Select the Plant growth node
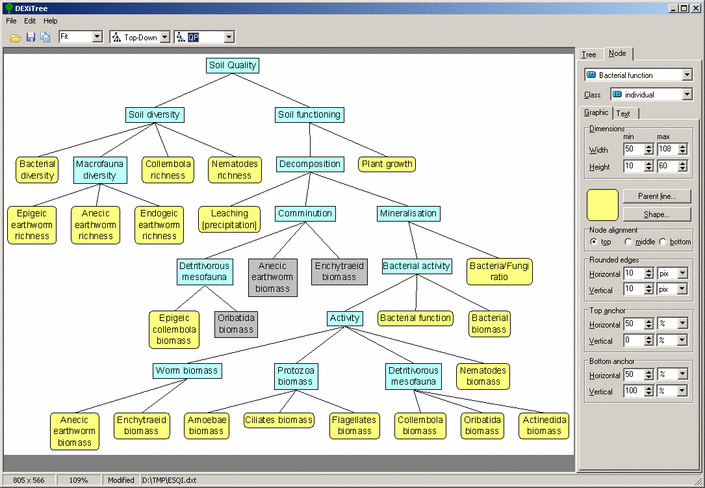 pyautogui.click(x=387, y=164)
